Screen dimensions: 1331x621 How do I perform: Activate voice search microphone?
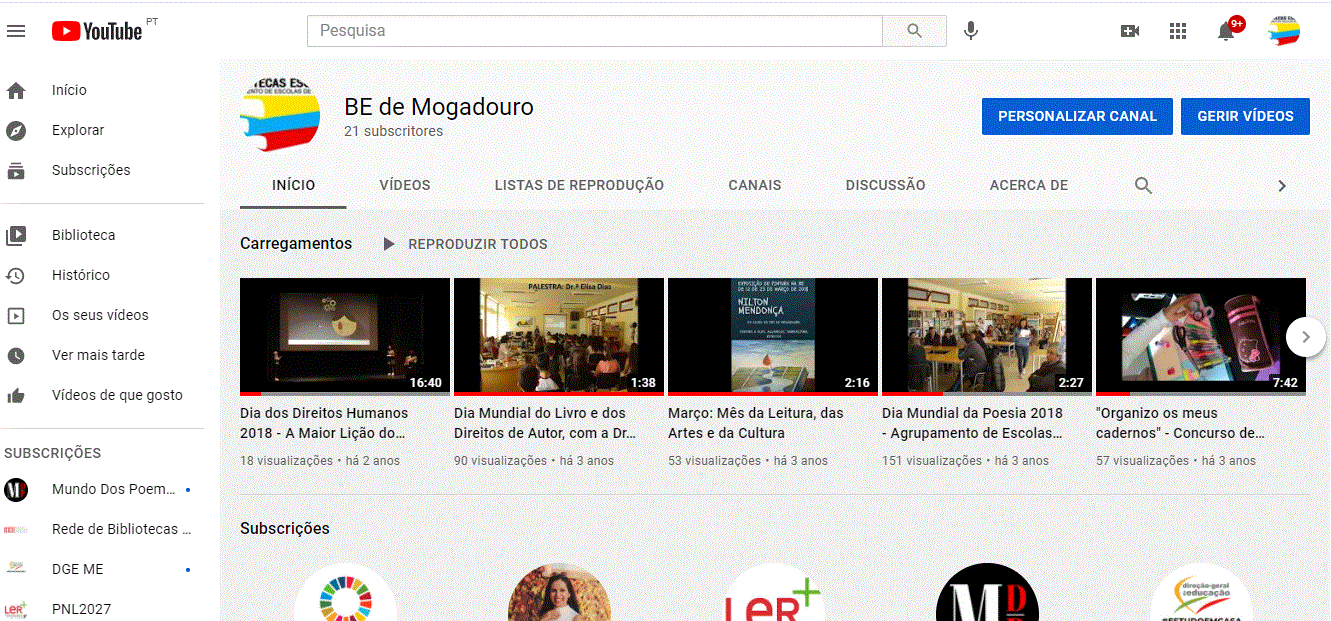coord(970,31)
